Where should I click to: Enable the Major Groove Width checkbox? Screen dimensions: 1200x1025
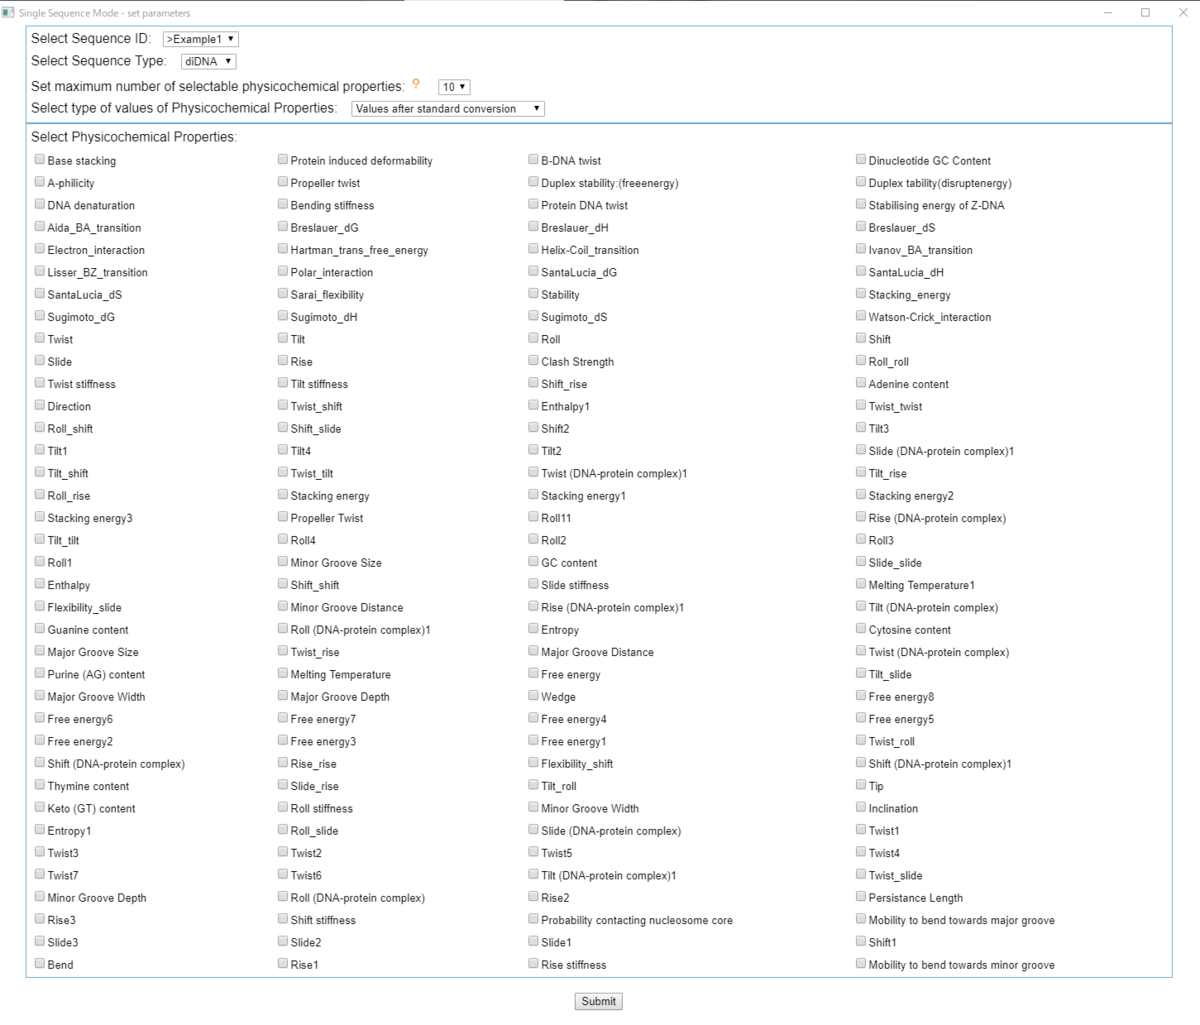click(x=39, y=695)
